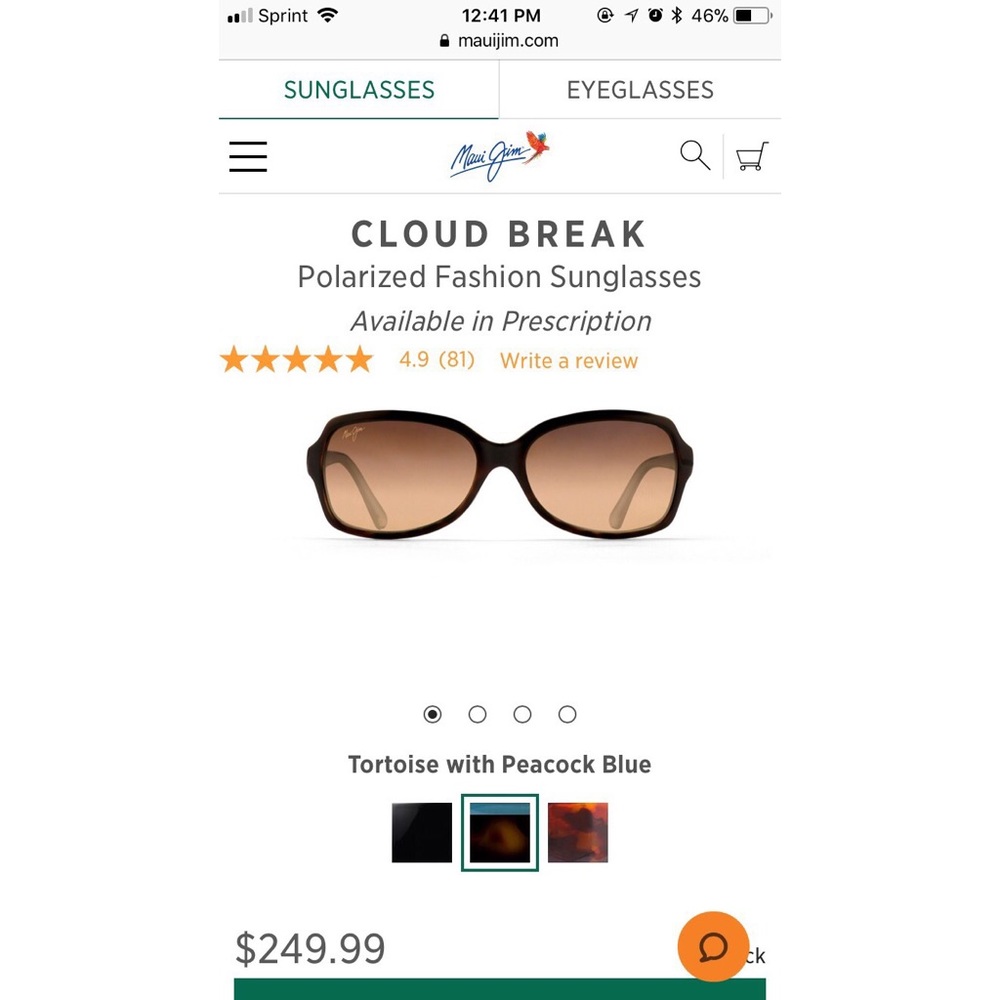Tap the padlock icon in the address bar
Image resolution: width=1000 pixels, height=1000 pixels.
(444, 41)
